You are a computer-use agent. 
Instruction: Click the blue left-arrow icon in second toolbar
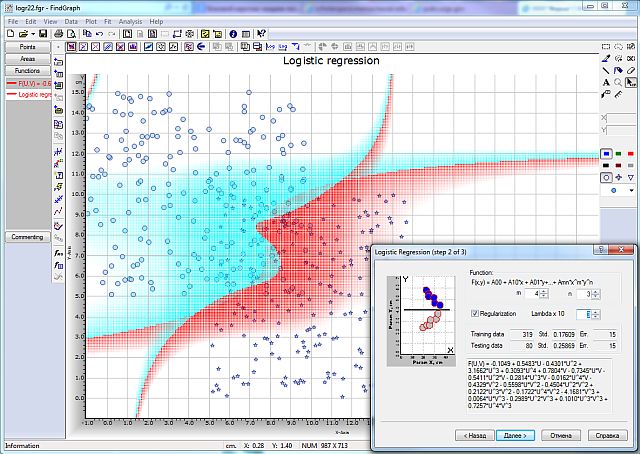pos(201,47)
